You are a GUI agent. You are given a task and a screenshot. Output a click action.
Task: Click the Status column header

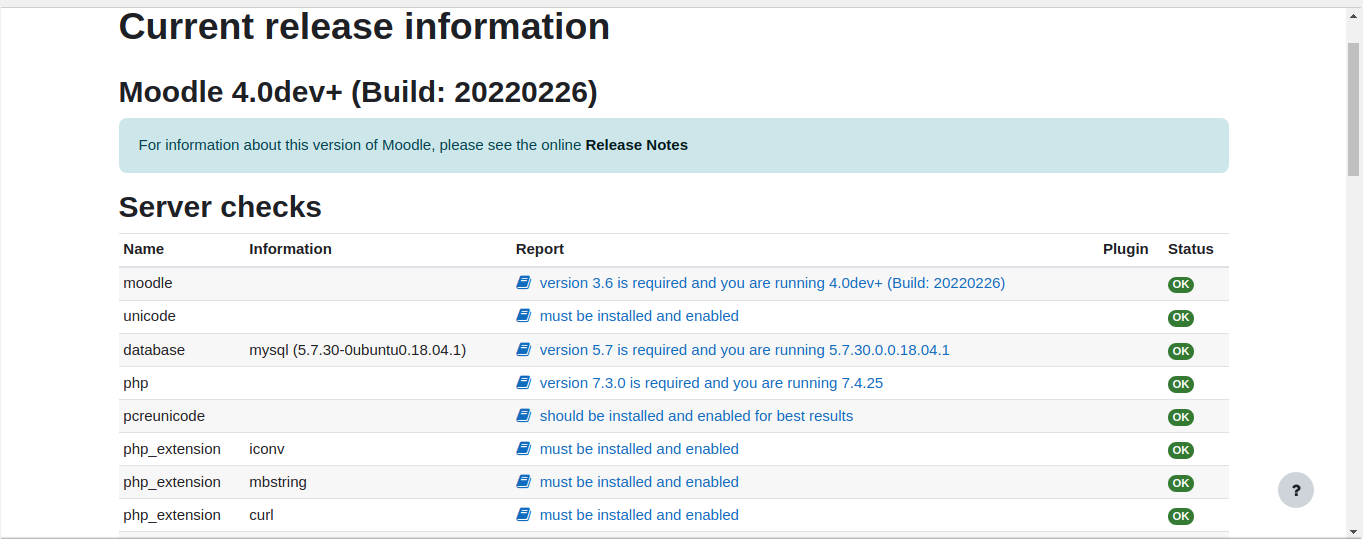[1191, 249]
